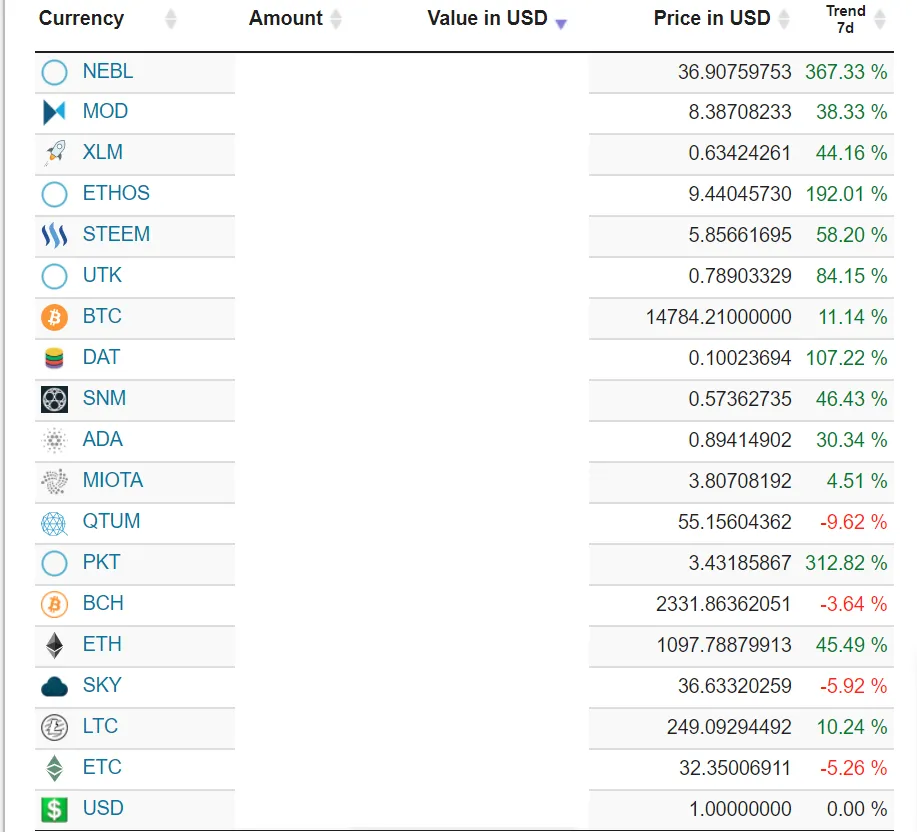Open the DAT currency link
This screenshot has height=832, width=917.
(x=101, y=357)
